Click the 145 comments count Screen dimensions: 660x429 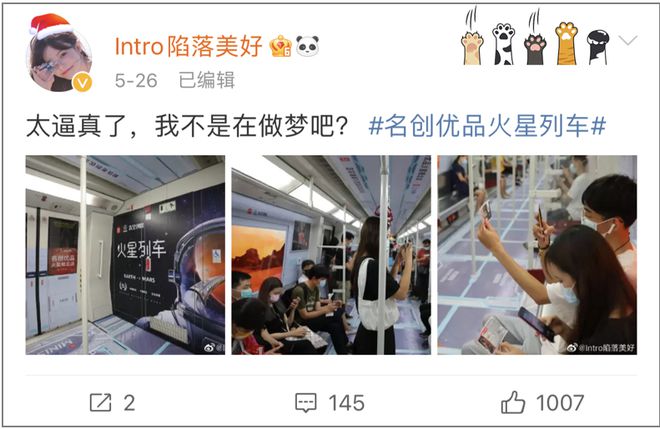click(x=346, y=403)
